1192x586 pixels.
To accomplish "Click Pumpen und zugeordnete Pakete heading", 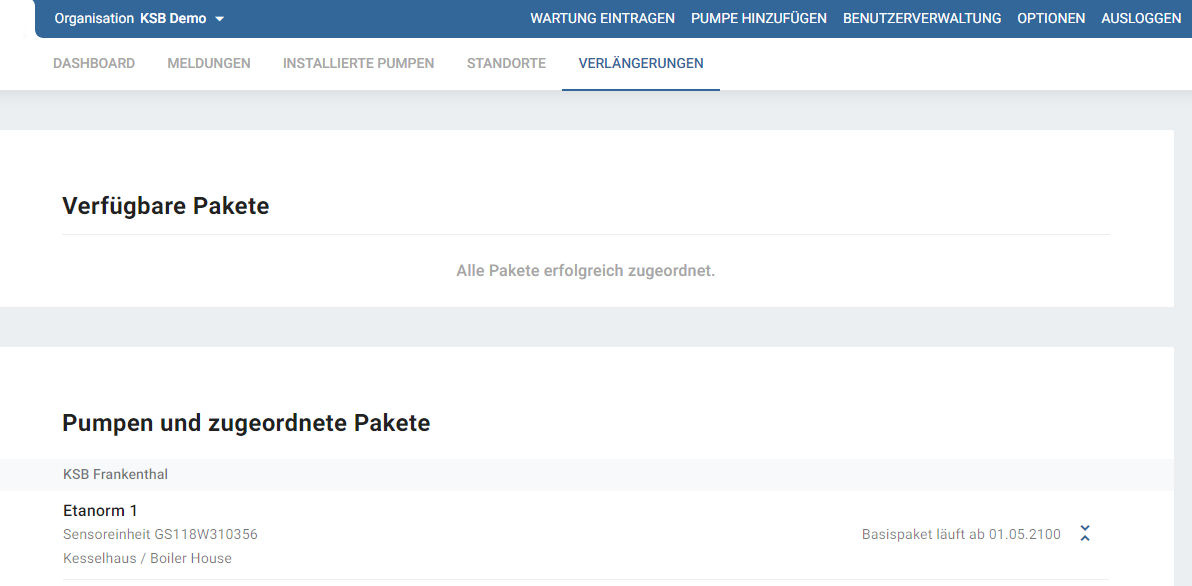I will point(246,423).
